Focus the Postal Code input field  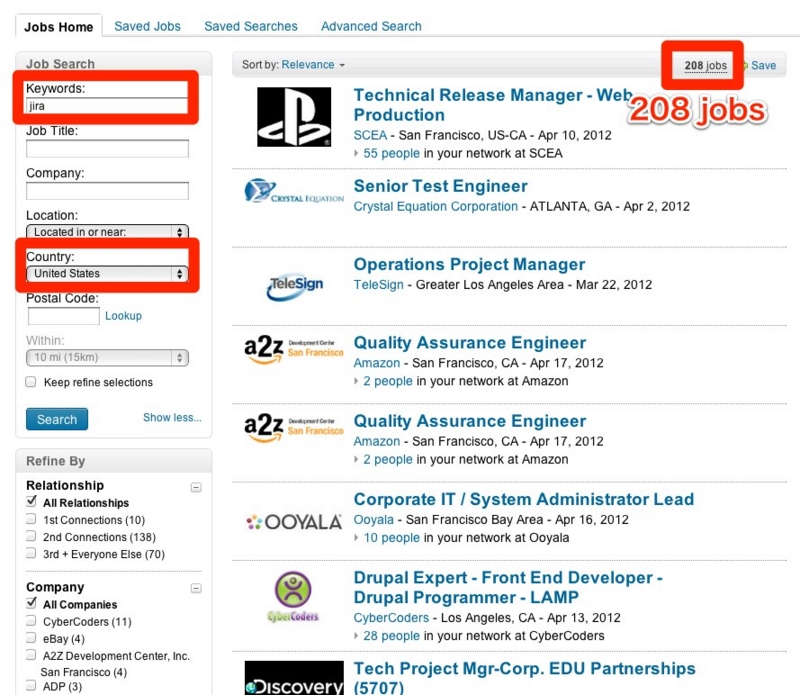tap(63, 316)
